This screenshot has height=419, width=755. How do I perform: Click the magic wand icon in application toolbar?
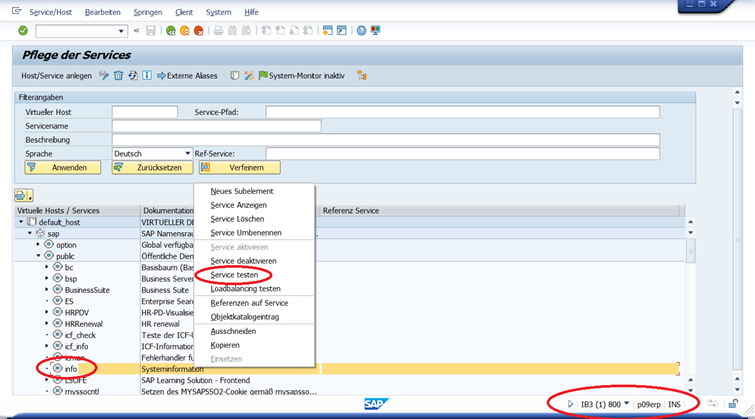tap(249, 76)
